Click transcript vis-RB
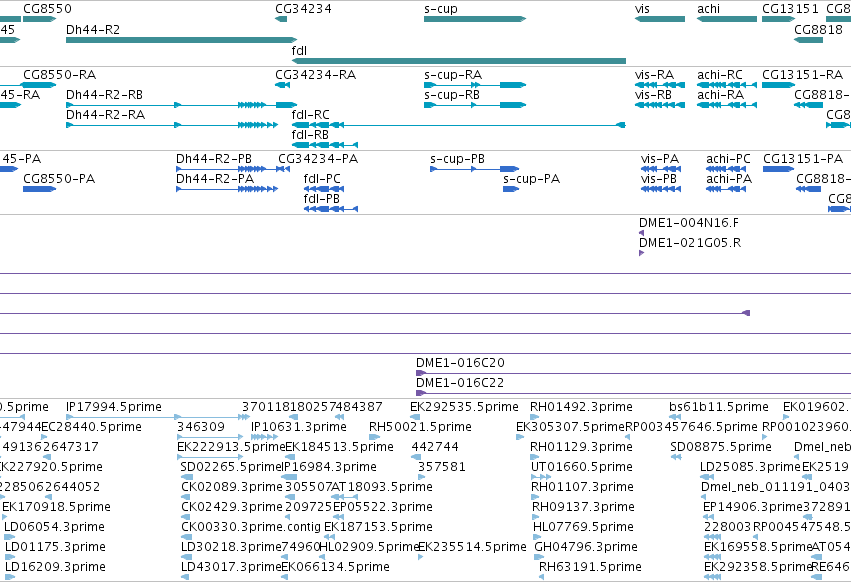This screenshot has height=582, width=851. 653,94
